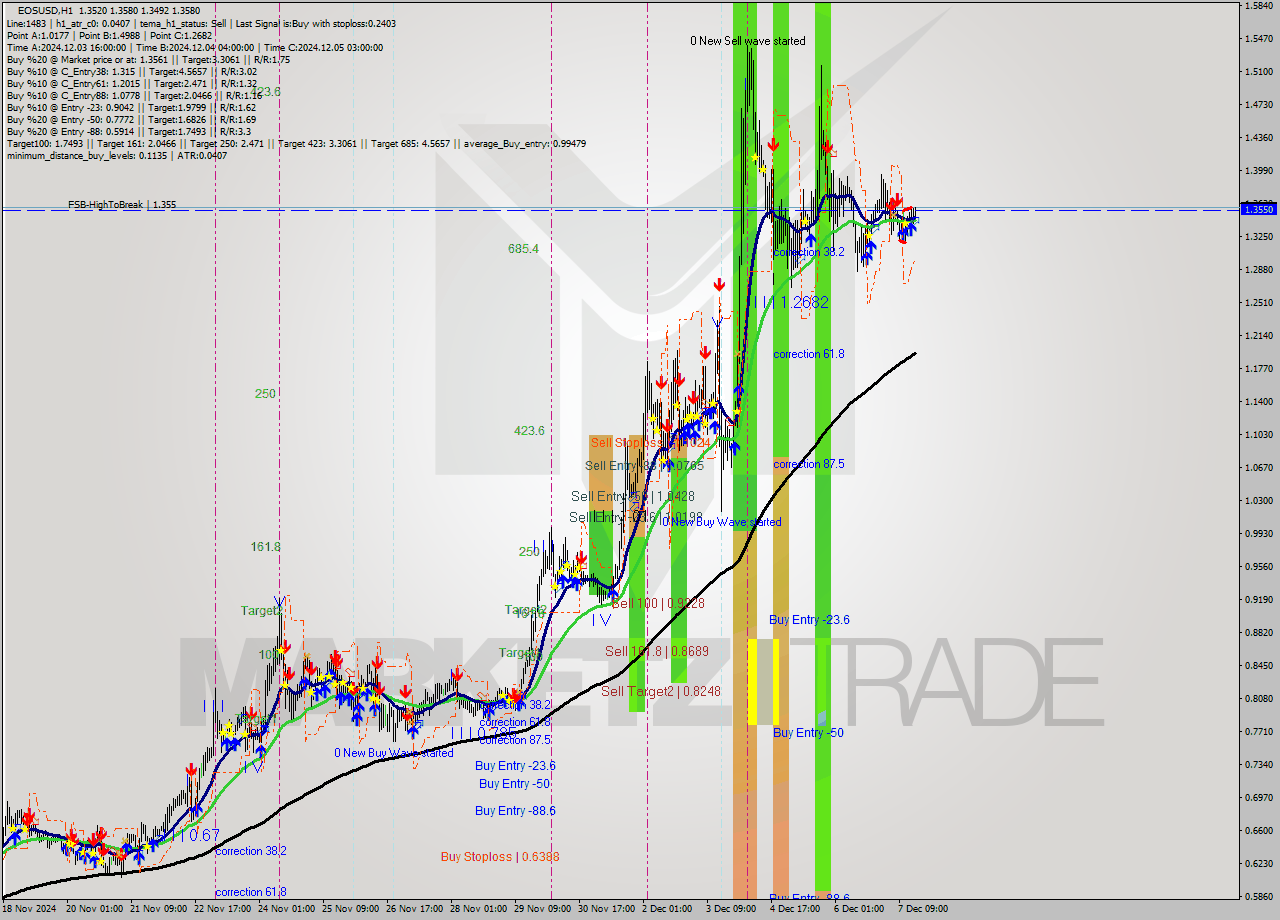The image size is (1280, 920).
Task: Click the '22 Nov 17:00' time axis label
Action: (221, 909)
